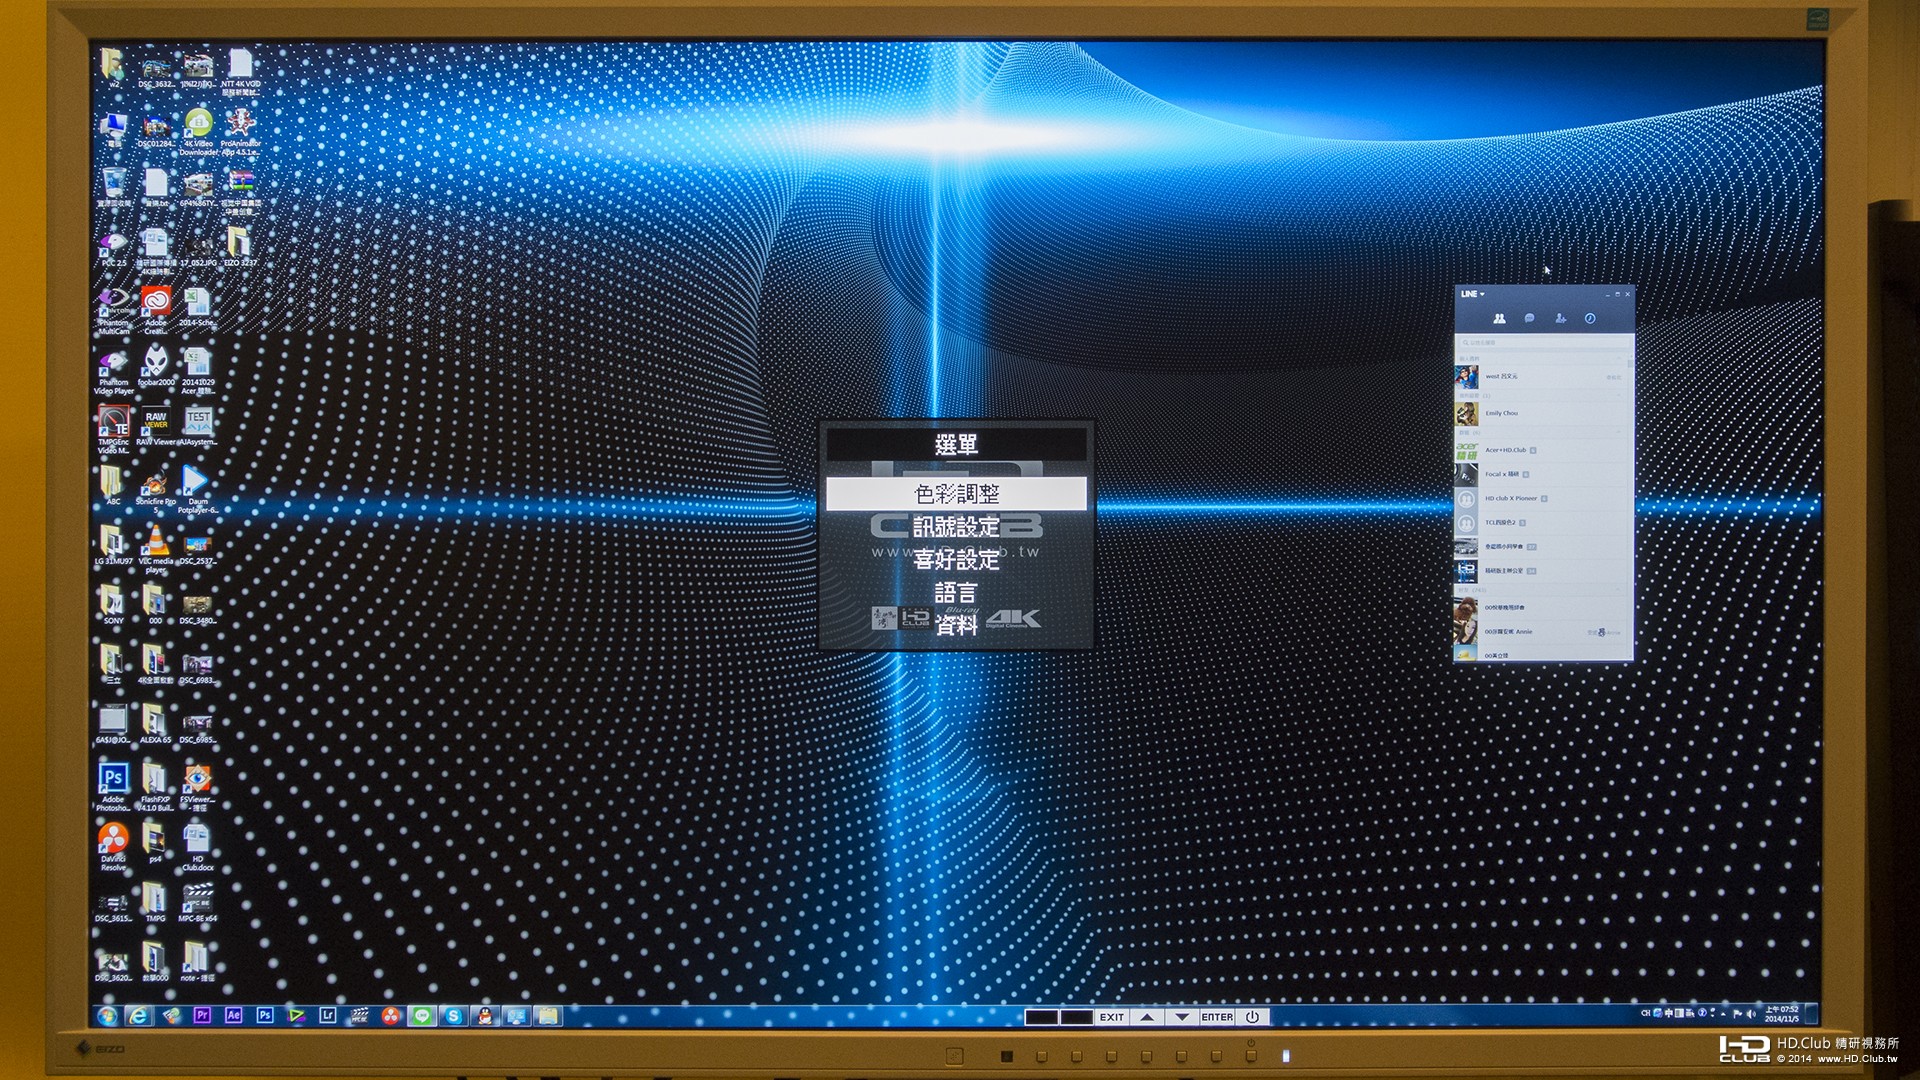Viewport: 1920px width, 1080px height.
Task: Open the LINE friends list tab
Action: click(x=1499, y=318)
